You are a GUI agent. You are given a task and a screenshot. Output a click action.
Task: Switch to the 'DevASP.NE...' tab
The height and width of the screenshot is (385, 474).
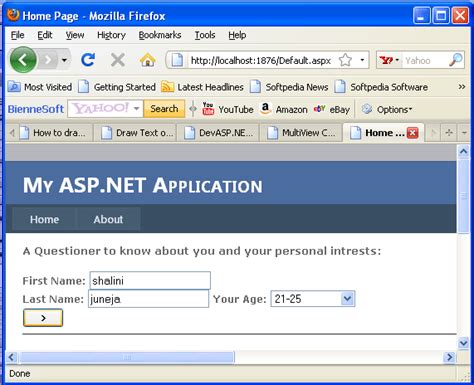218,133
